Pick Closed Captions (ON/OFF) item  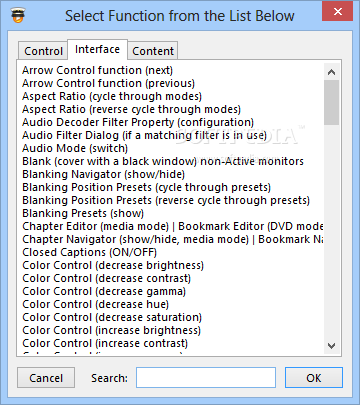(x=89, y=252)
